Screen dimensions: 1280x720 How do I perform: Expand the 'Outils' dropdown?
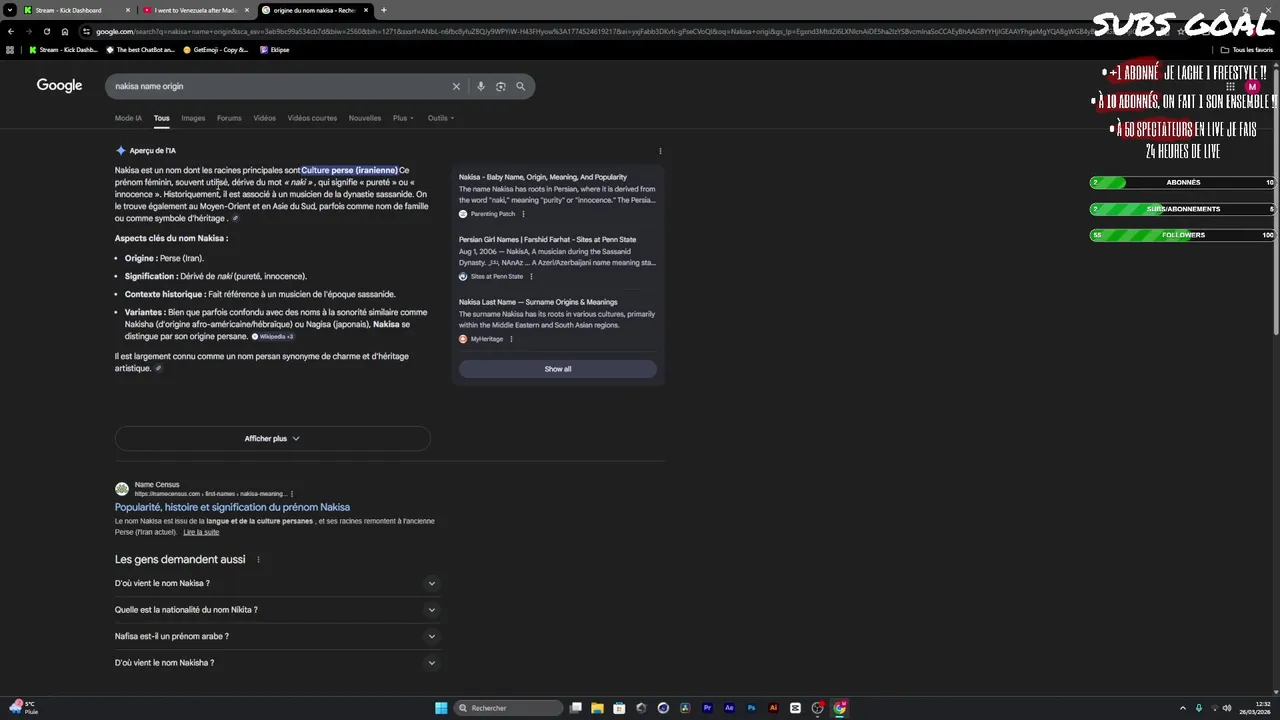coord(441,118)
